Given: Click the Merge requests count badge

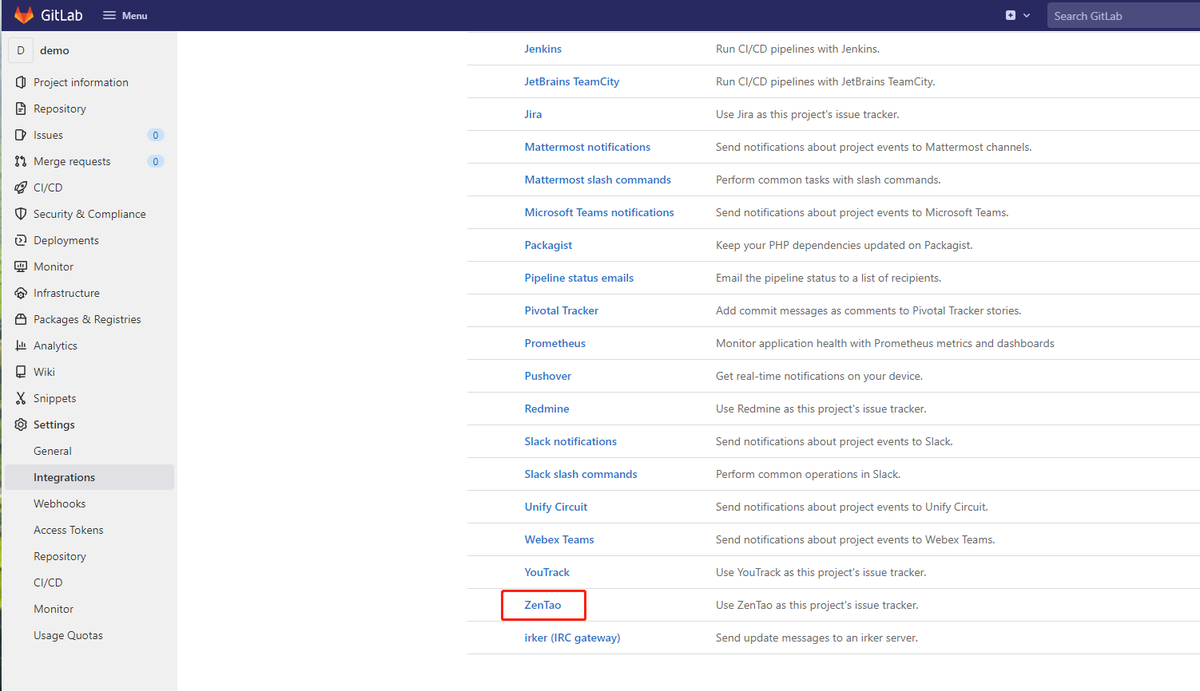Looking at the screenshot, I should [x=155, y=161].
